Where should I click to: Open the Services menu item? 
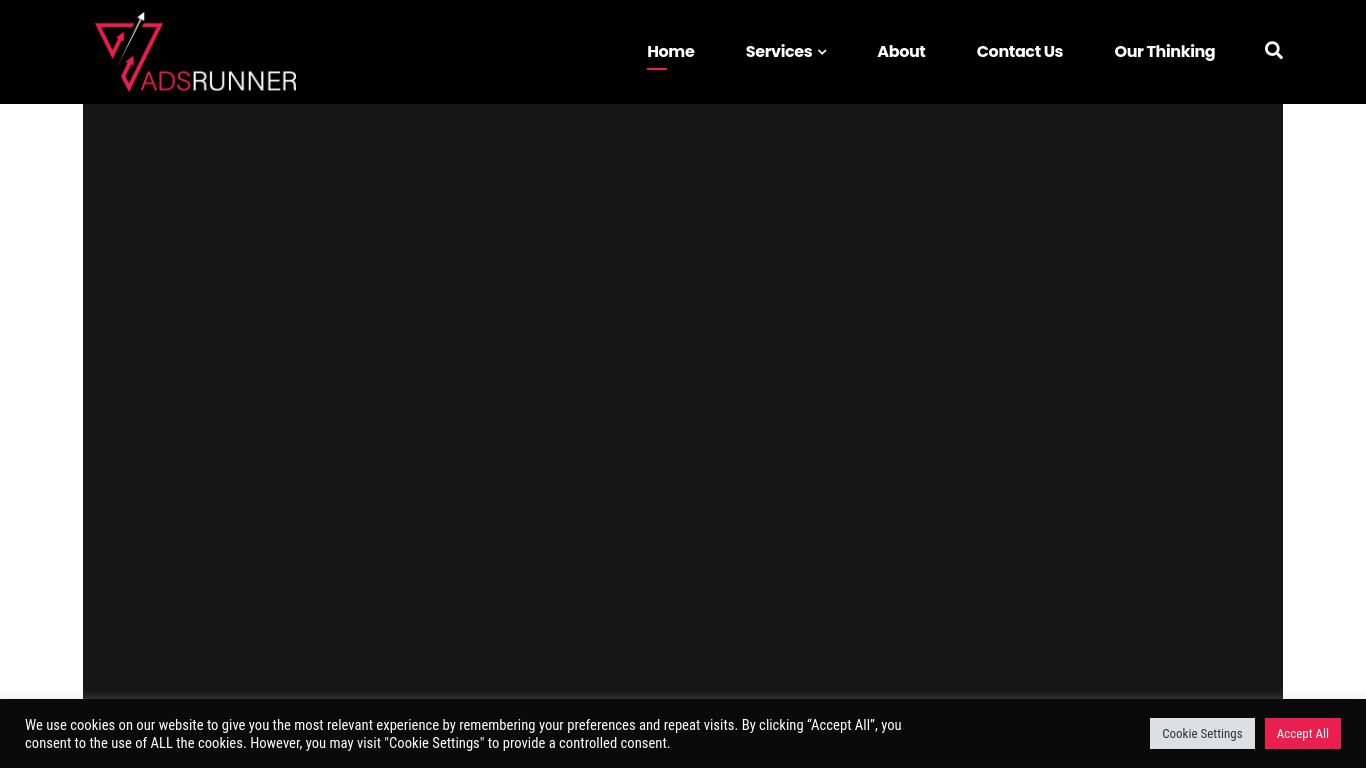778,51
